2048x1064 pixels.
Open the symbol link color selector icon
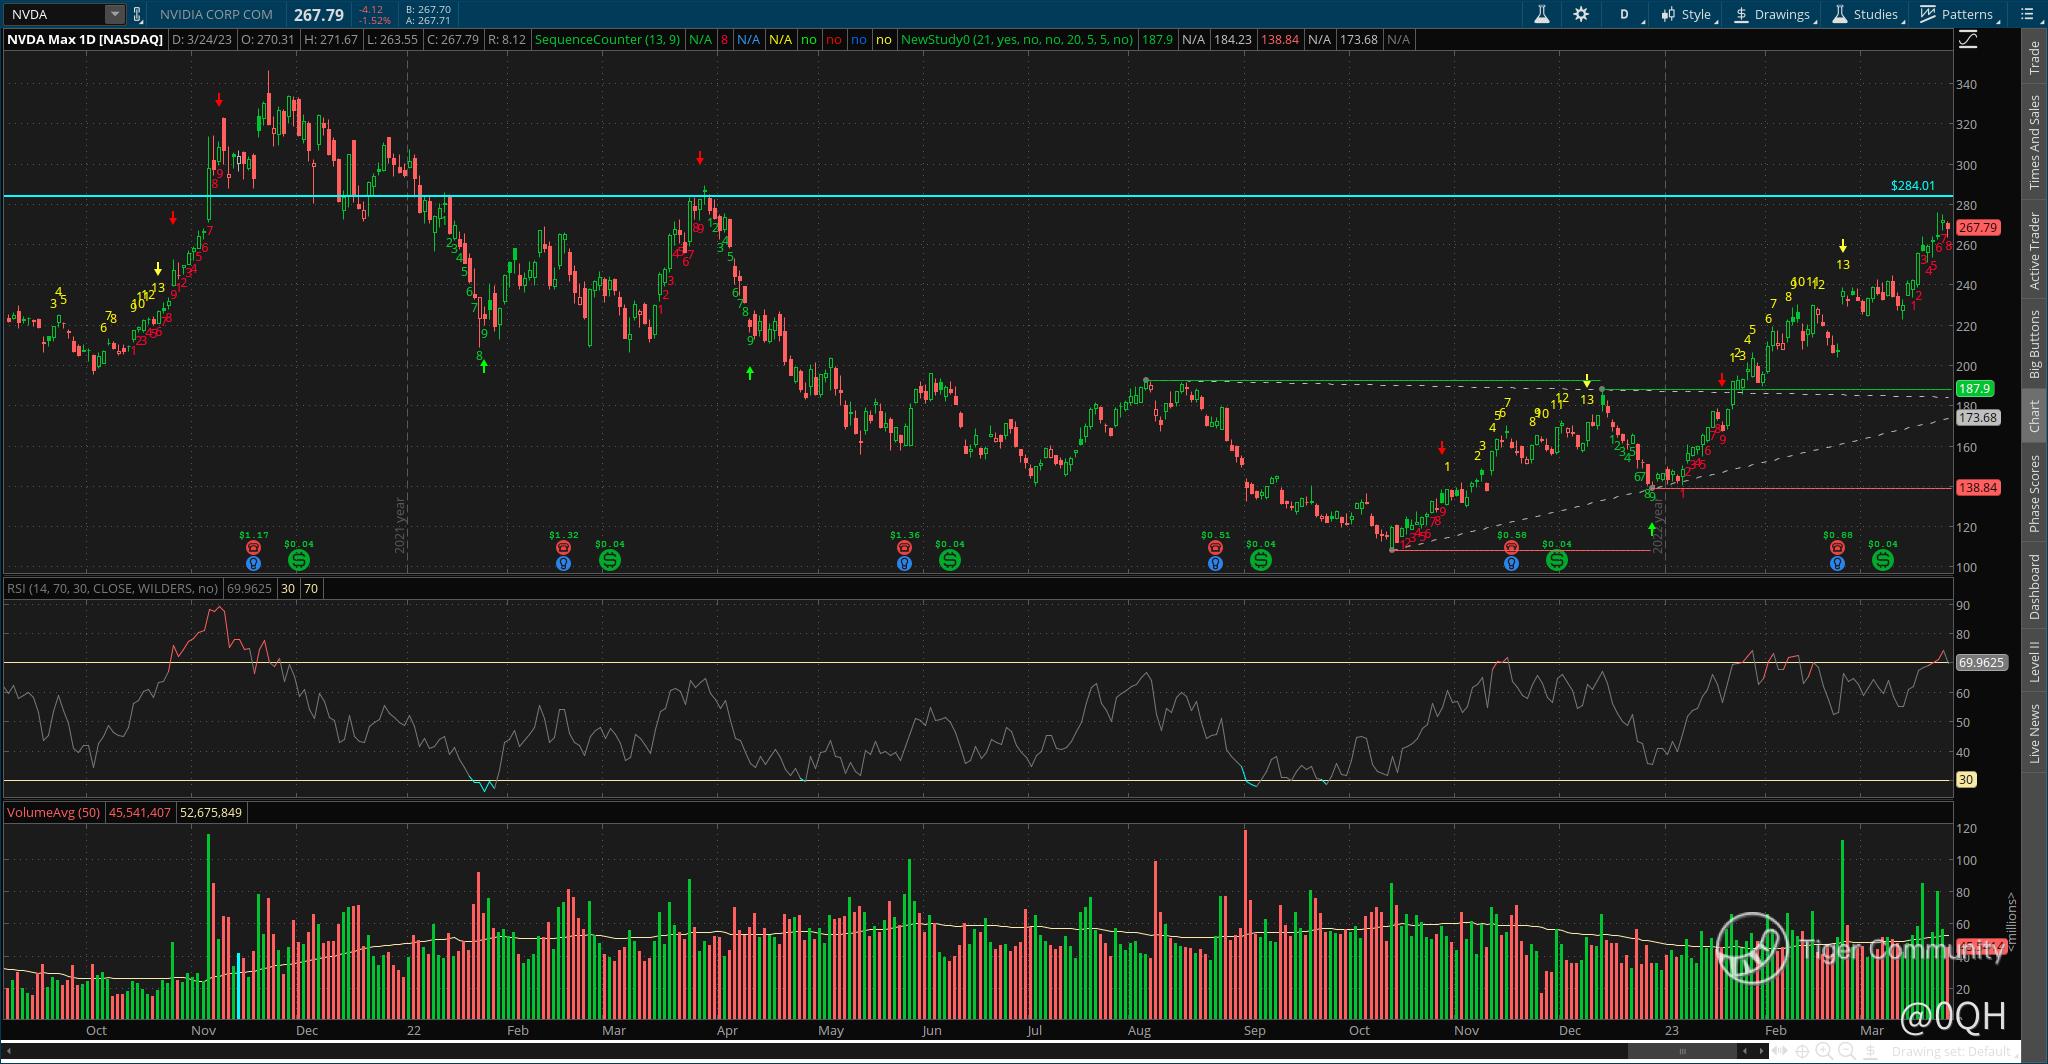point(137,14)
